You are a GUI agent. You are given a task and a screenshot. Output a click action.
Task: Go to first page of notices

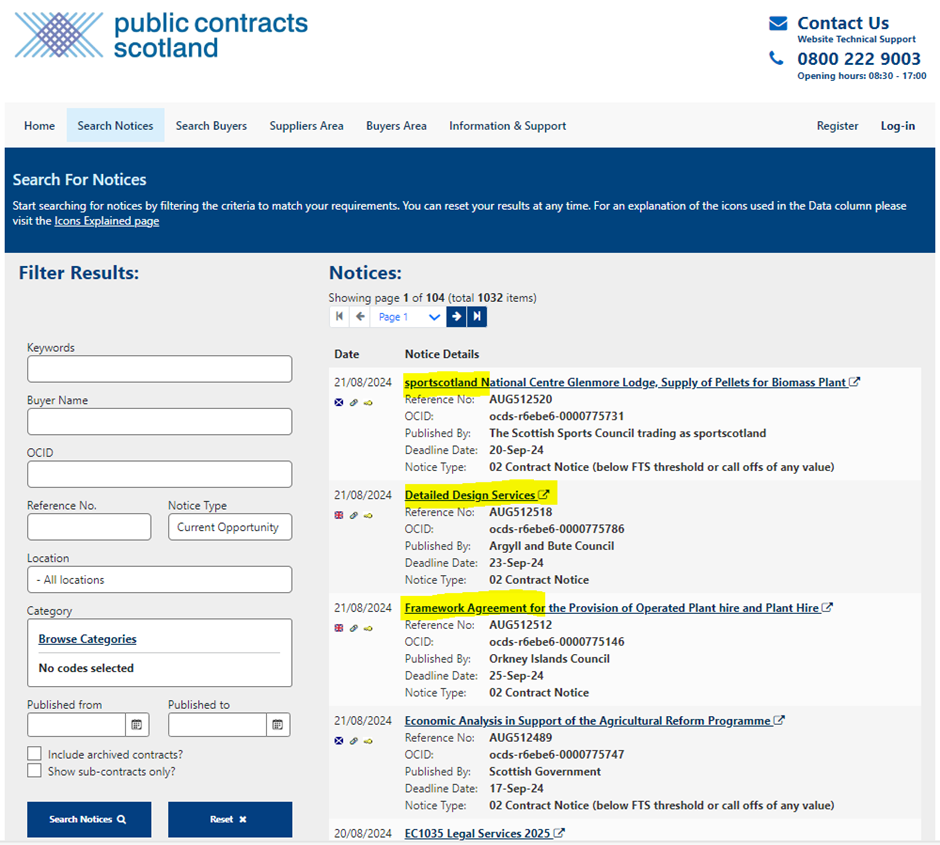tap(339, 316)
